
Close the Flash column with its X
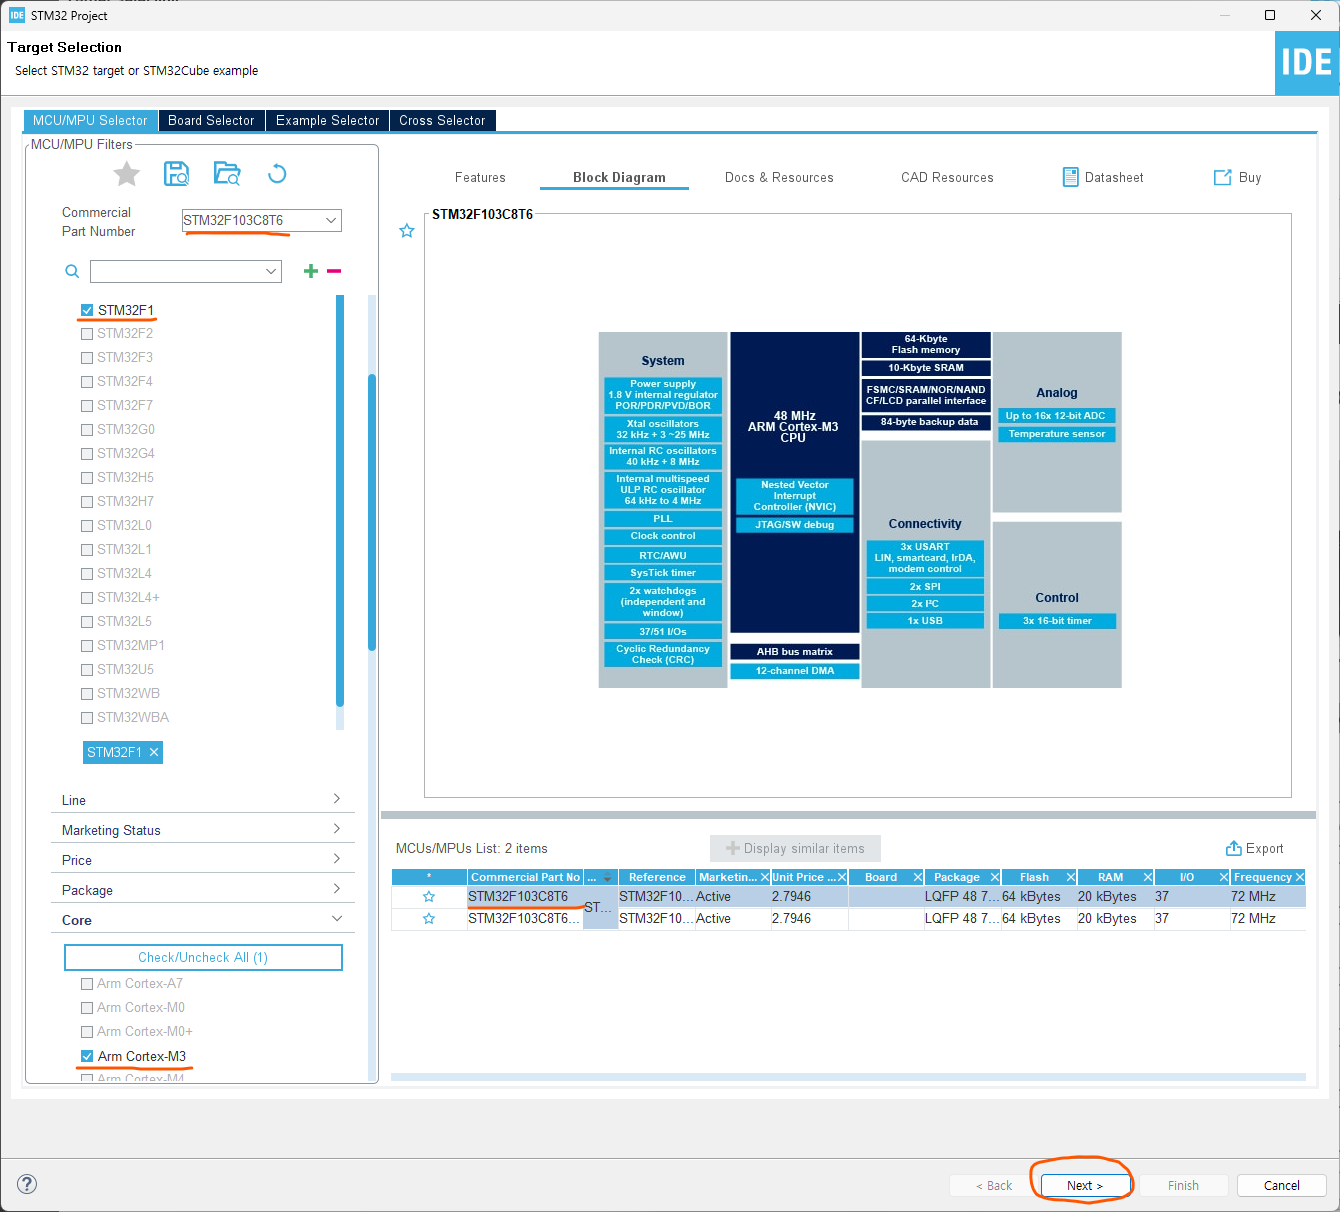[1071, 877]
